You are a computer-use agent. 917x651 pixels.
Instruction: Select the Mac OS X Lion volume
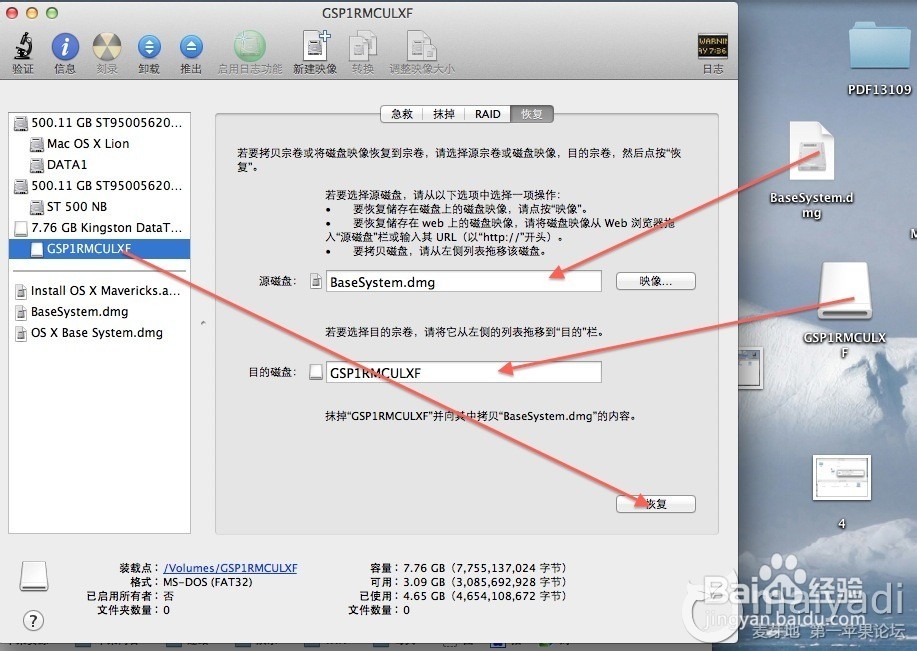point(87,144)
